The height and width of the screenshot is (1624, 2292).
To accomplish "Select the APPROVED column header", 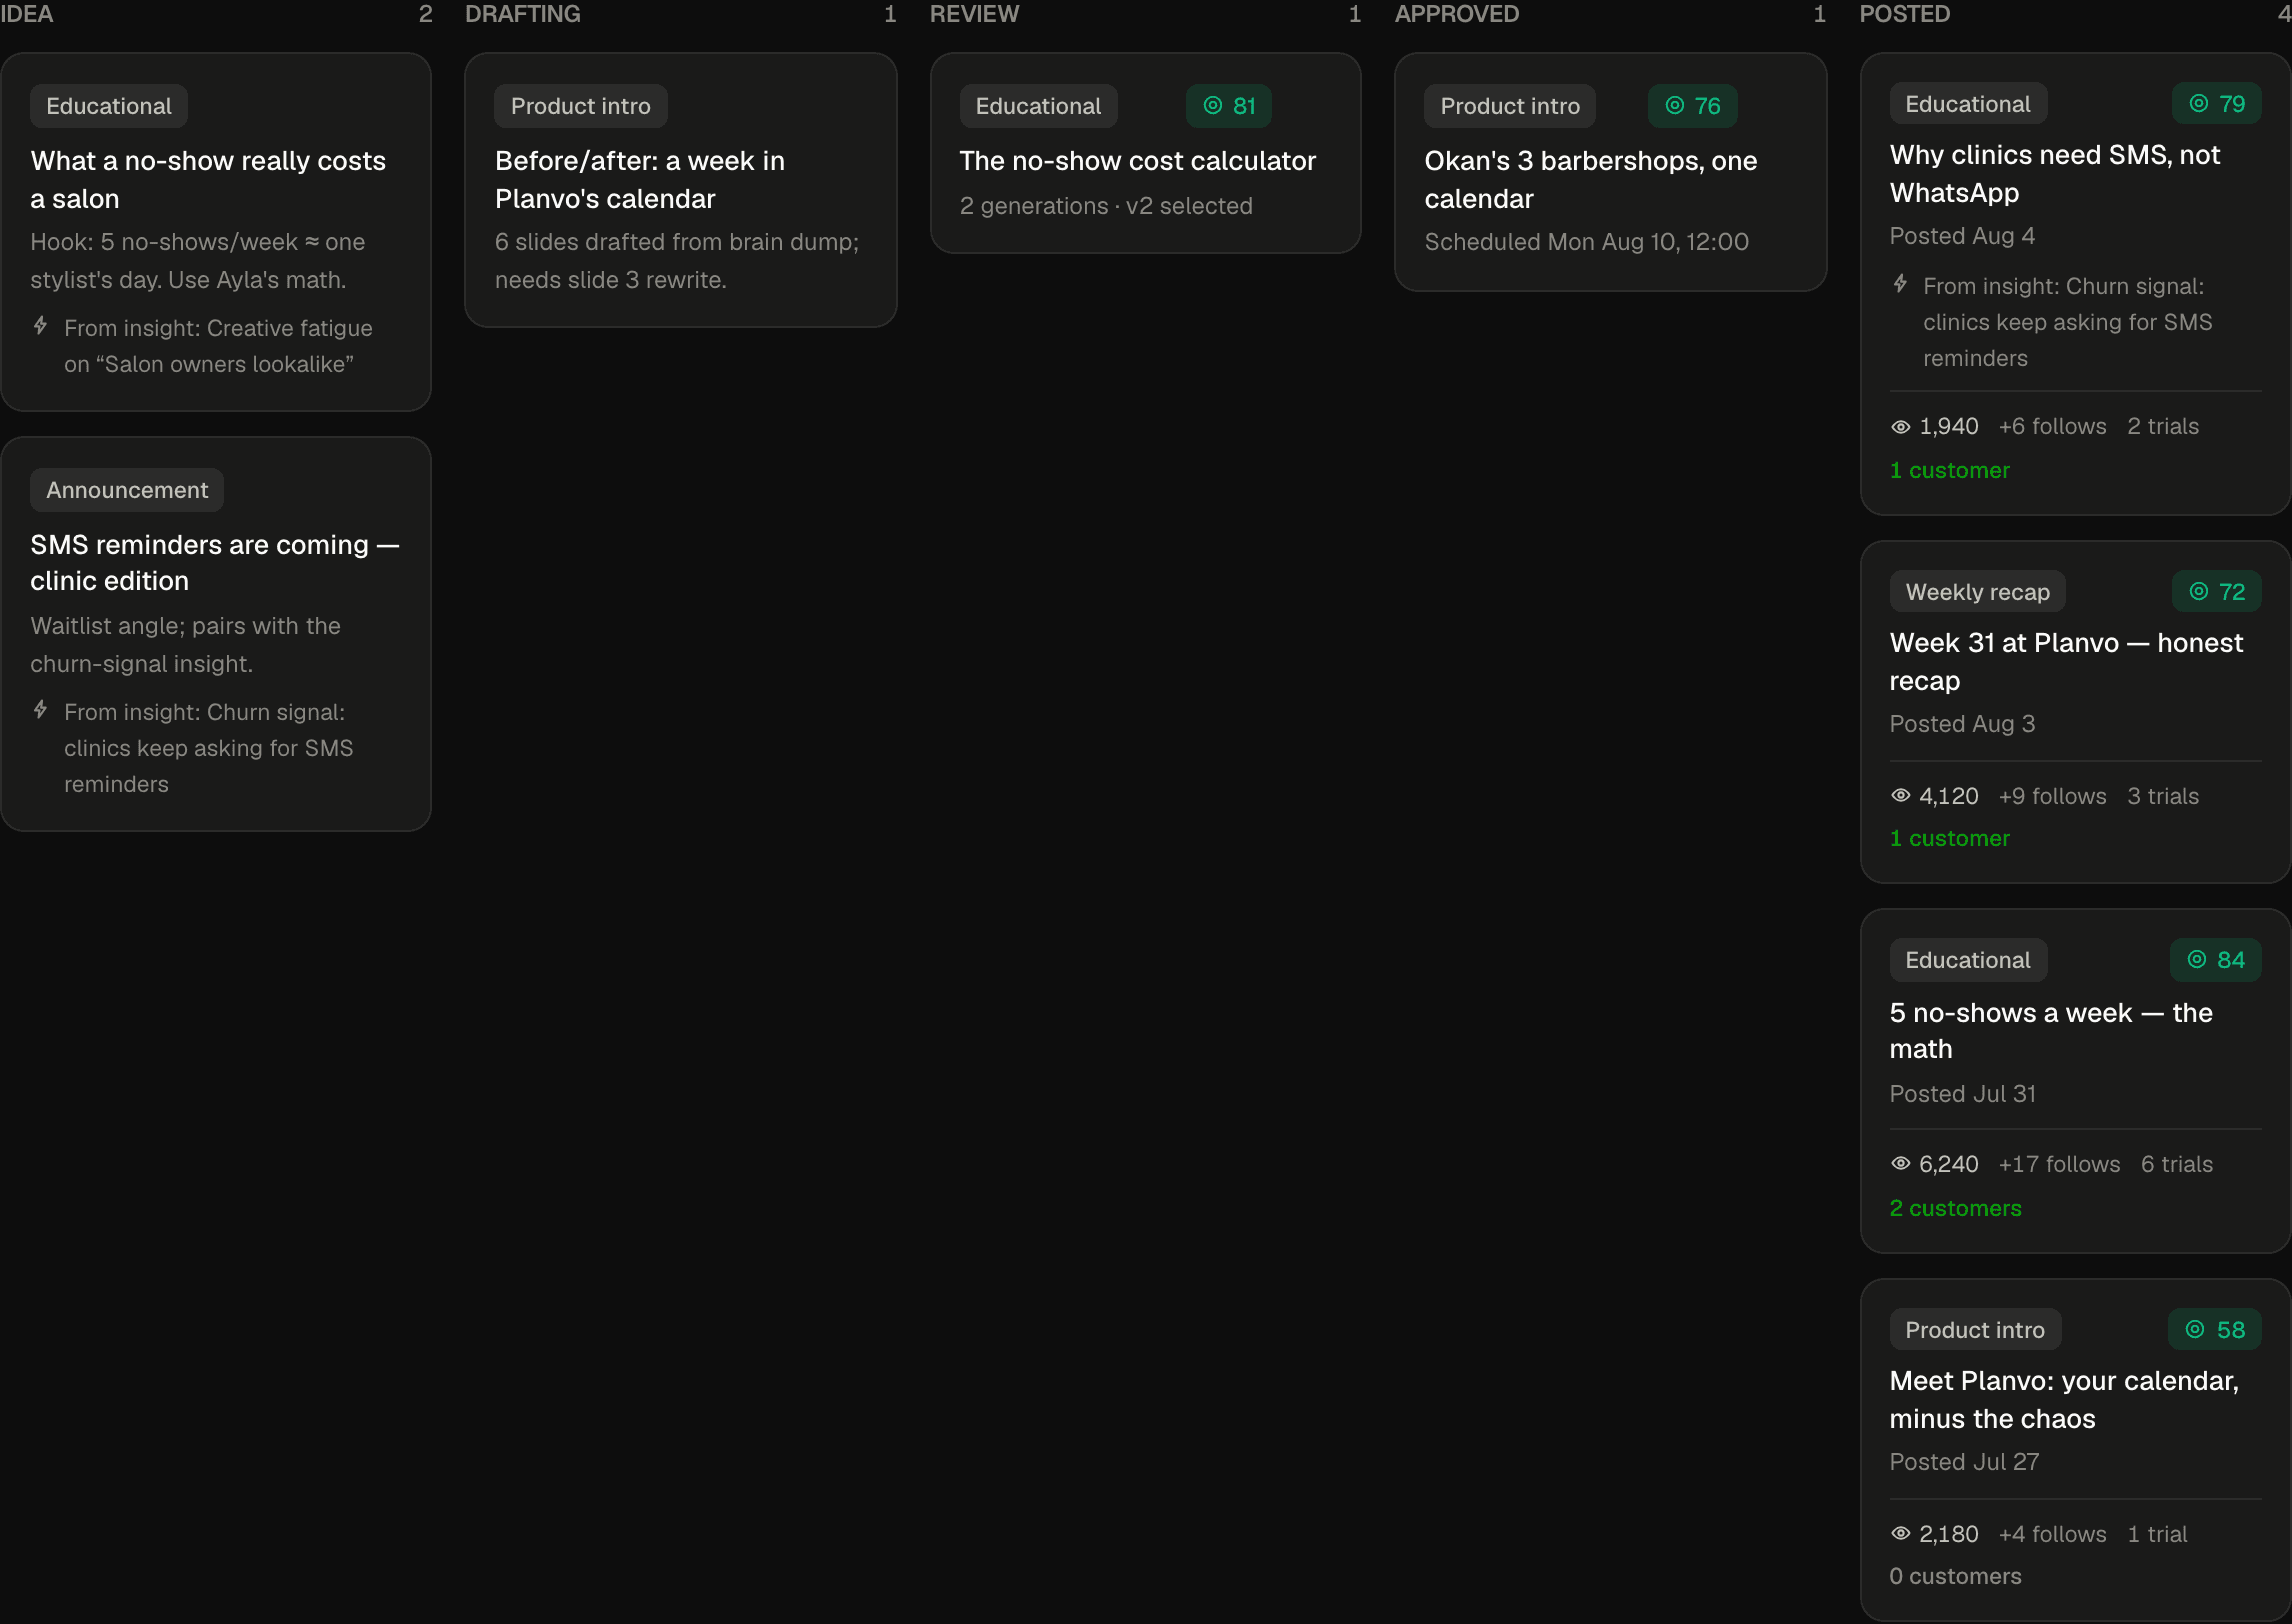I will tap(1457, 14).
